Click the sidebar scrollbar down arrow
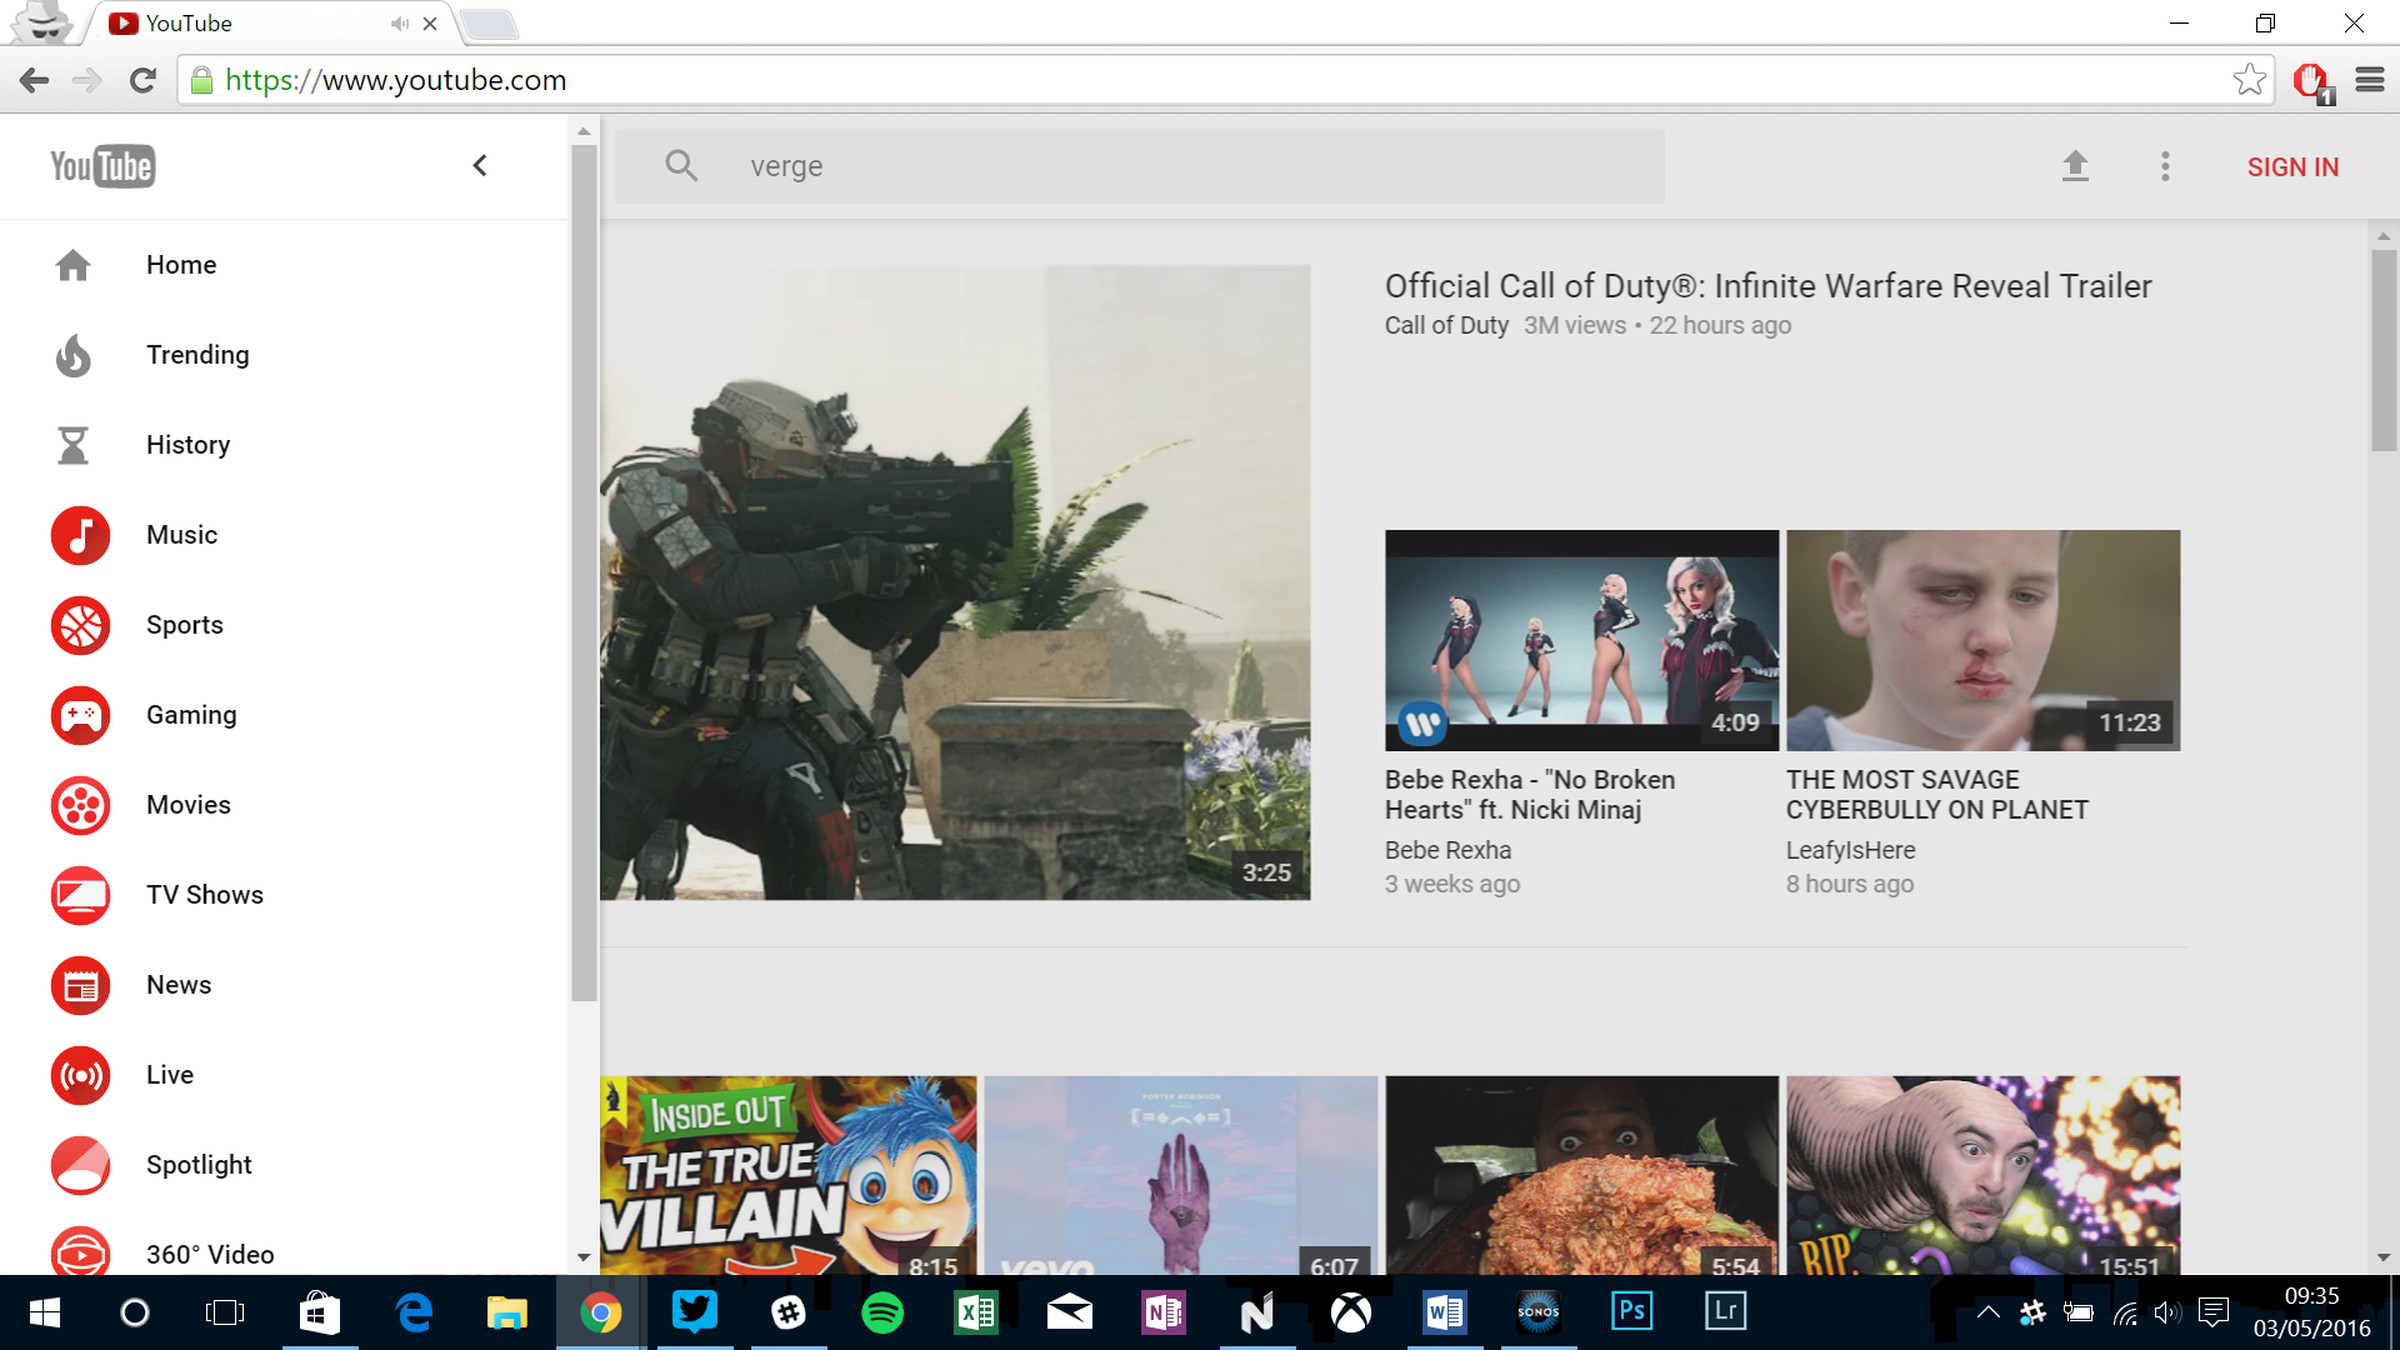 point(584,1258)
